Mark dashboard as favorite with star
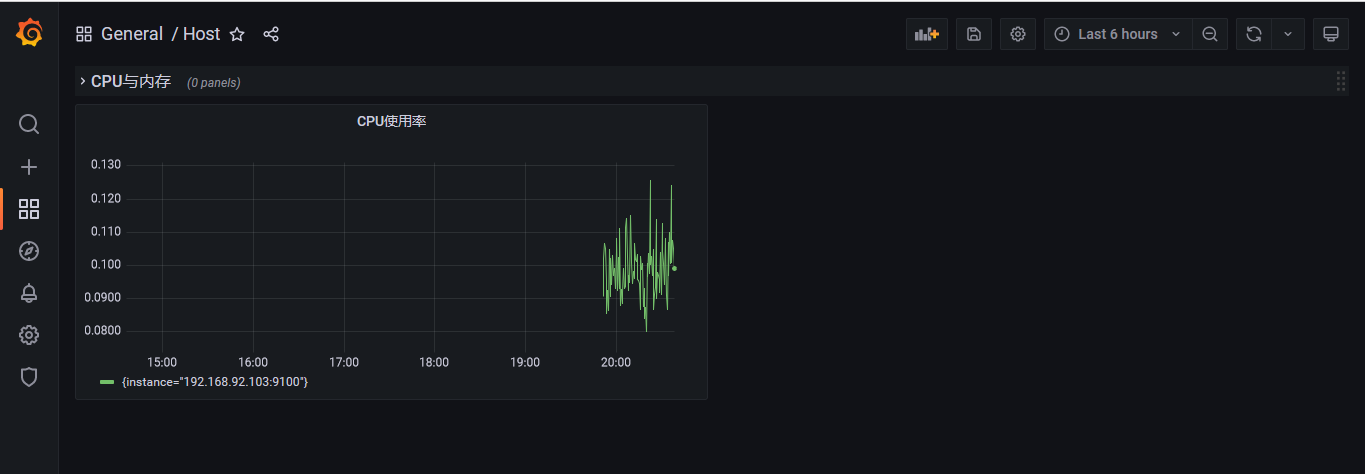The height and width of the screenshot is (474, 1365). [x=237, y=34]
